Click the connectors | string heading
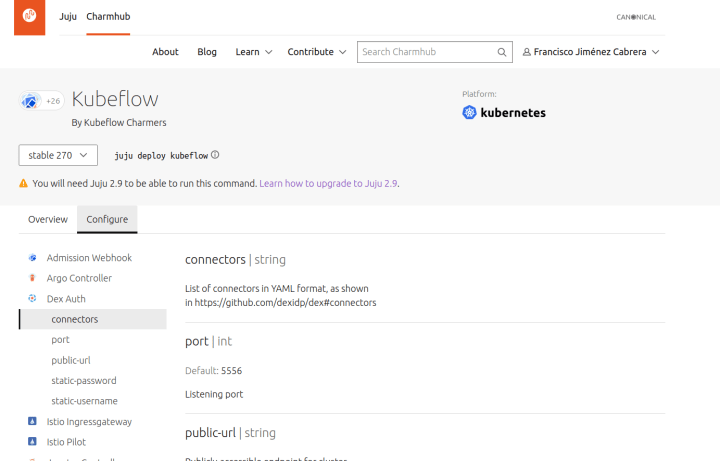Screen dimensions: 720x461 (235, 260)
